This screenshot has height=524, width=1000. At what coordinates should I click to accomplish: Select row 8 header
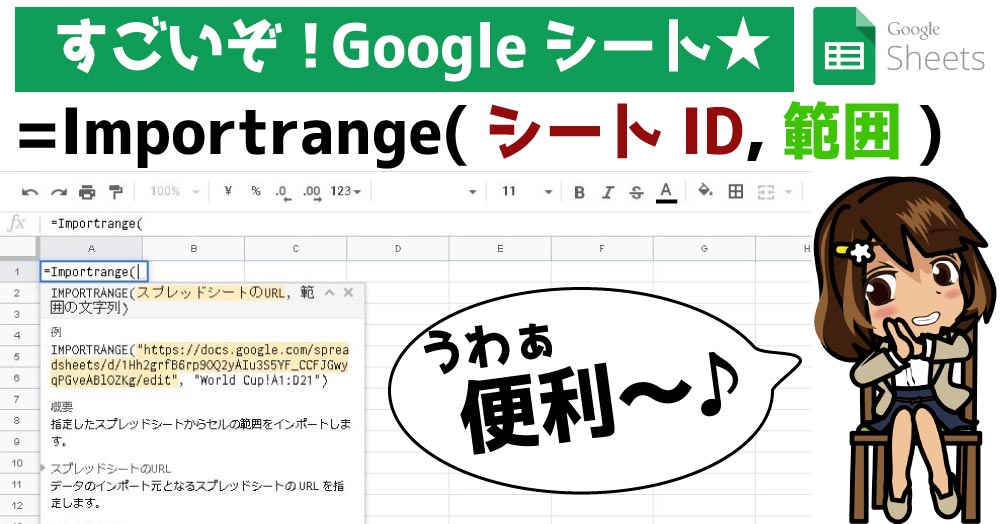[x=17, y=421]
